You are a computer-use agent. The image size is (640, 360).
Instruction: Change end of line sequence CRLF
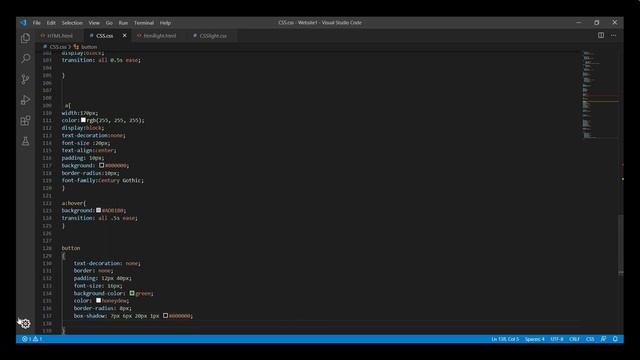tap(574, 339)
